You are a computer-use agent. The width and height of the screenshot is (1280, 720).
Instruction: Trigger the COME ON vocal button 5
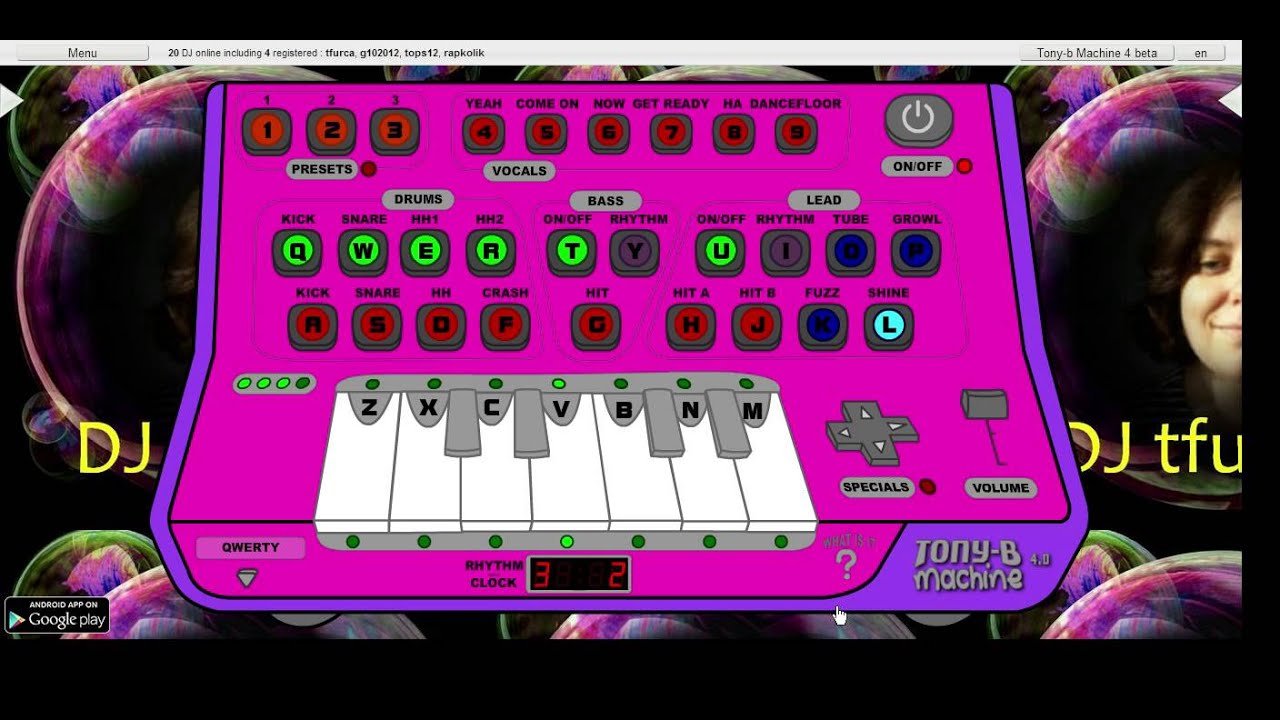[x=546, y=132]
